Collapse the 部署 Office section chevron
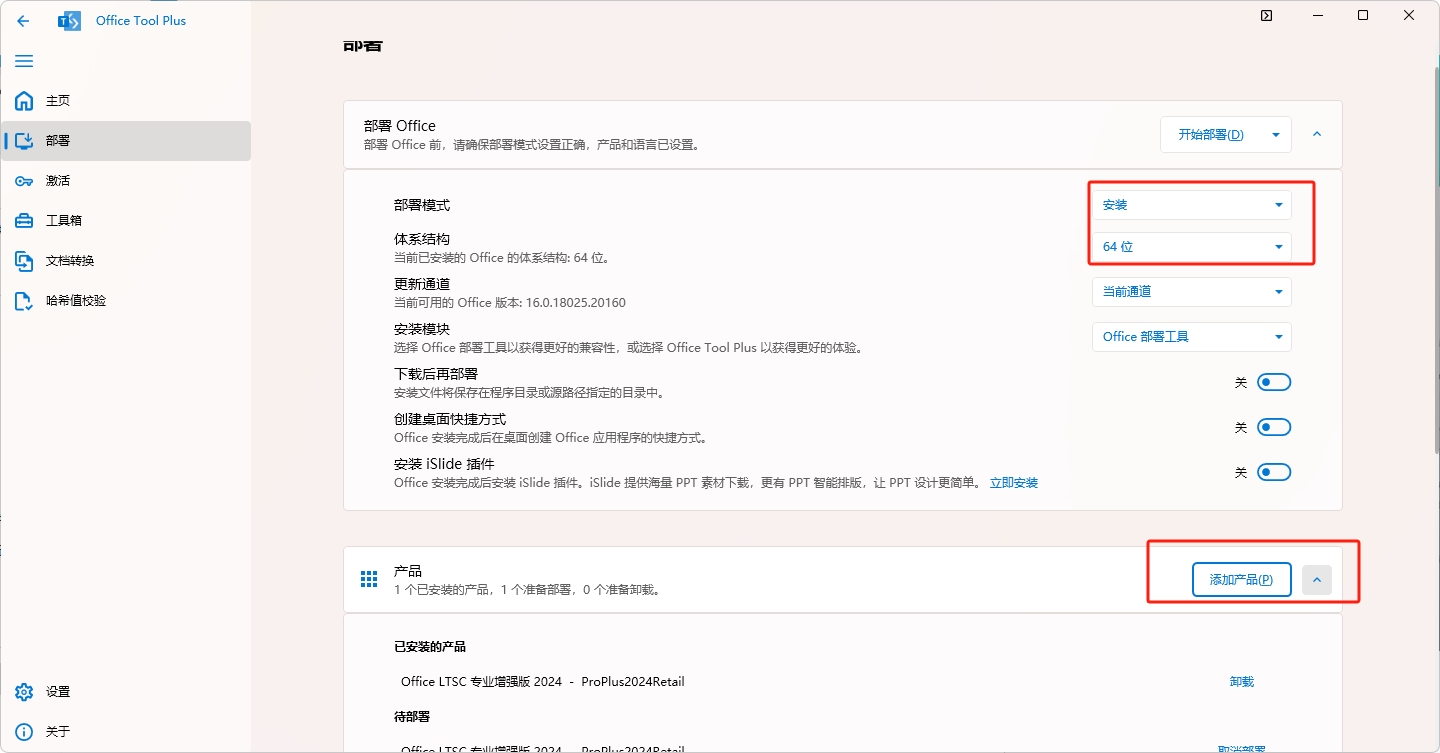The height and width of the screenshot is (753, 1440). [x=1317, y=134]
